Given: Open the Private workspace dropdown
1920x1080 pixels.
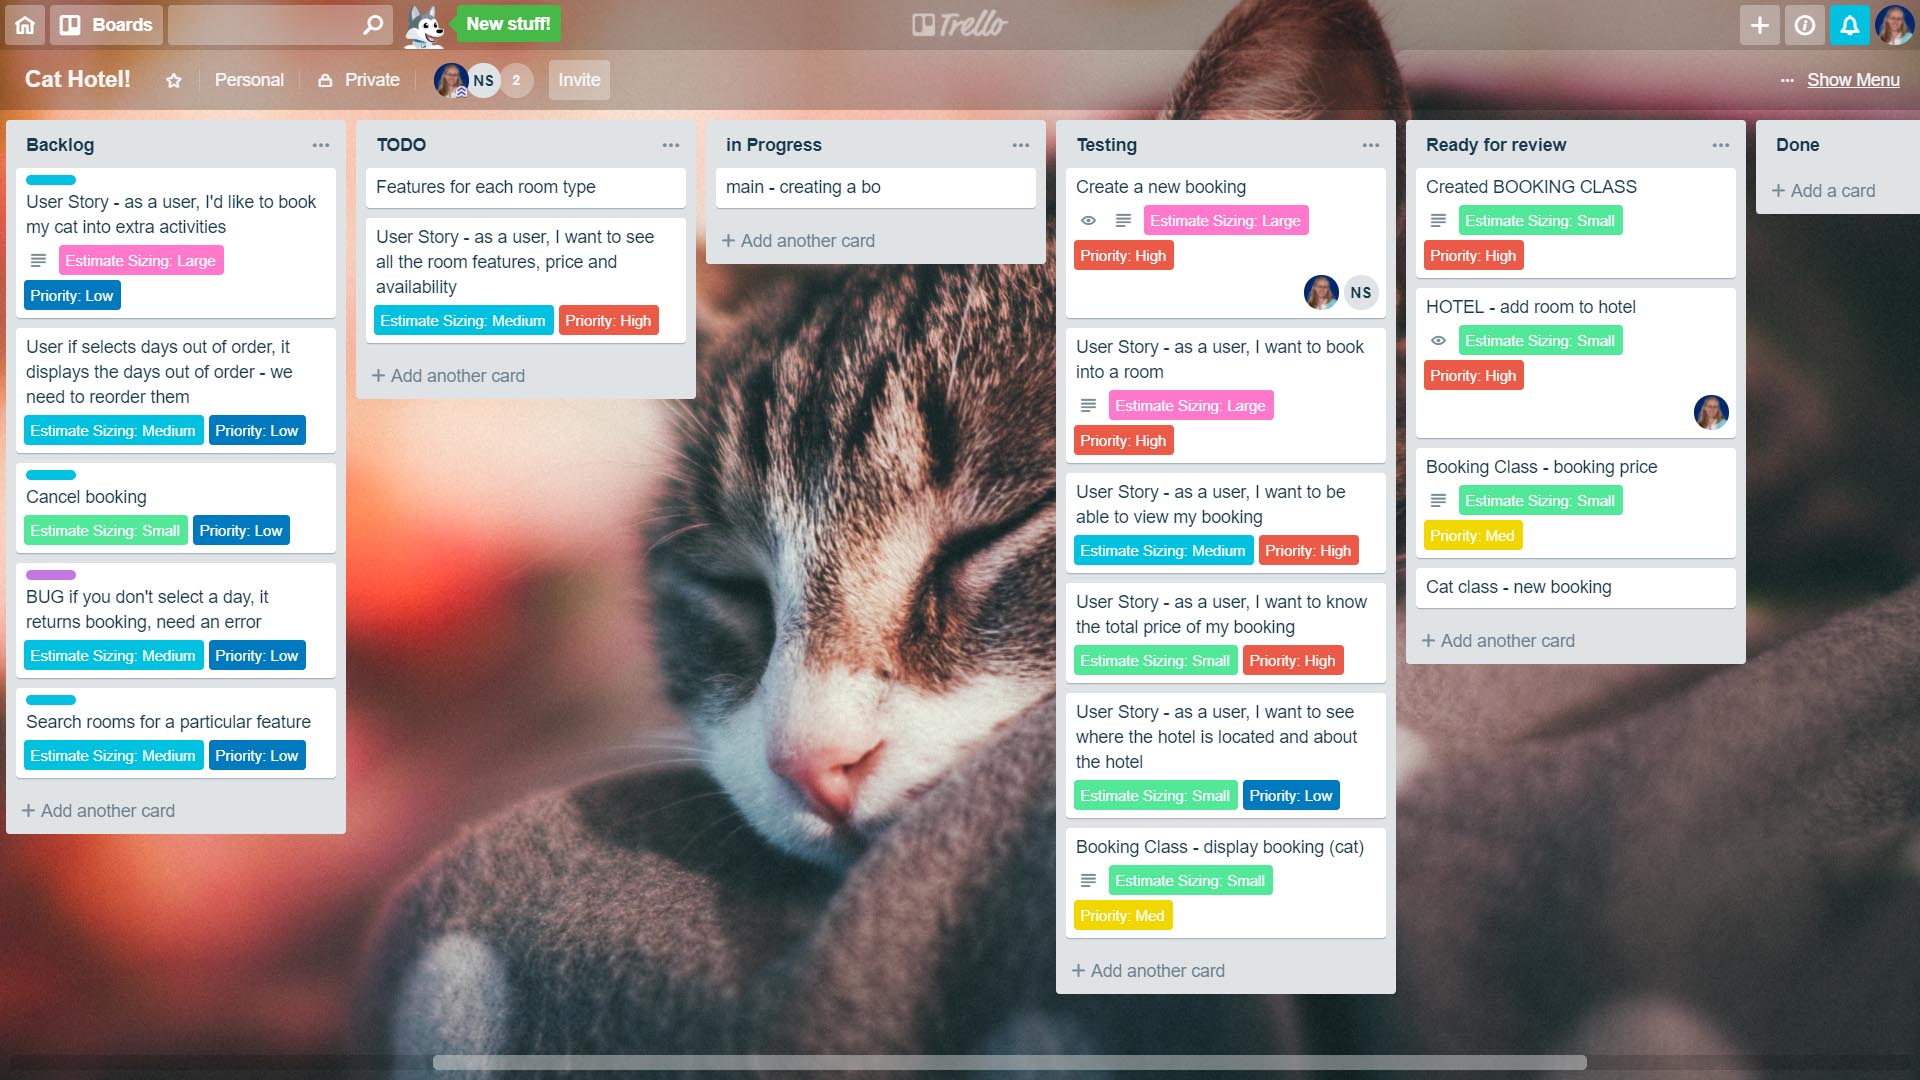Looking at the screenshot, I should coord(360,80).
